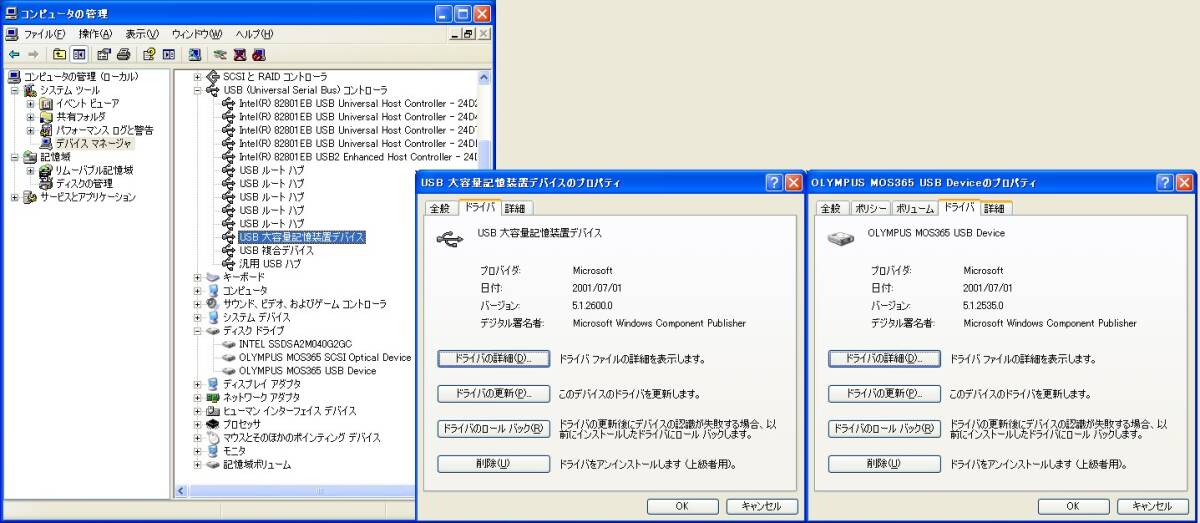Viewport: 1200px width, 523px height.
Task: Click 削除 button in OLYMPUS dialog
Action: coord(884,464)
